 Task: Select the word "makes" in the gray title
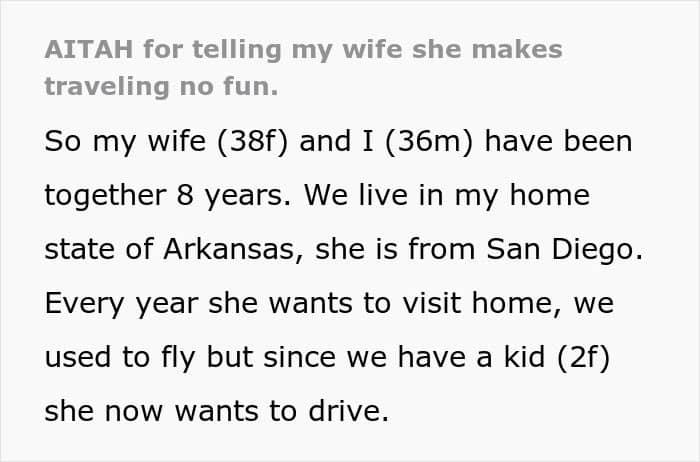517,49
